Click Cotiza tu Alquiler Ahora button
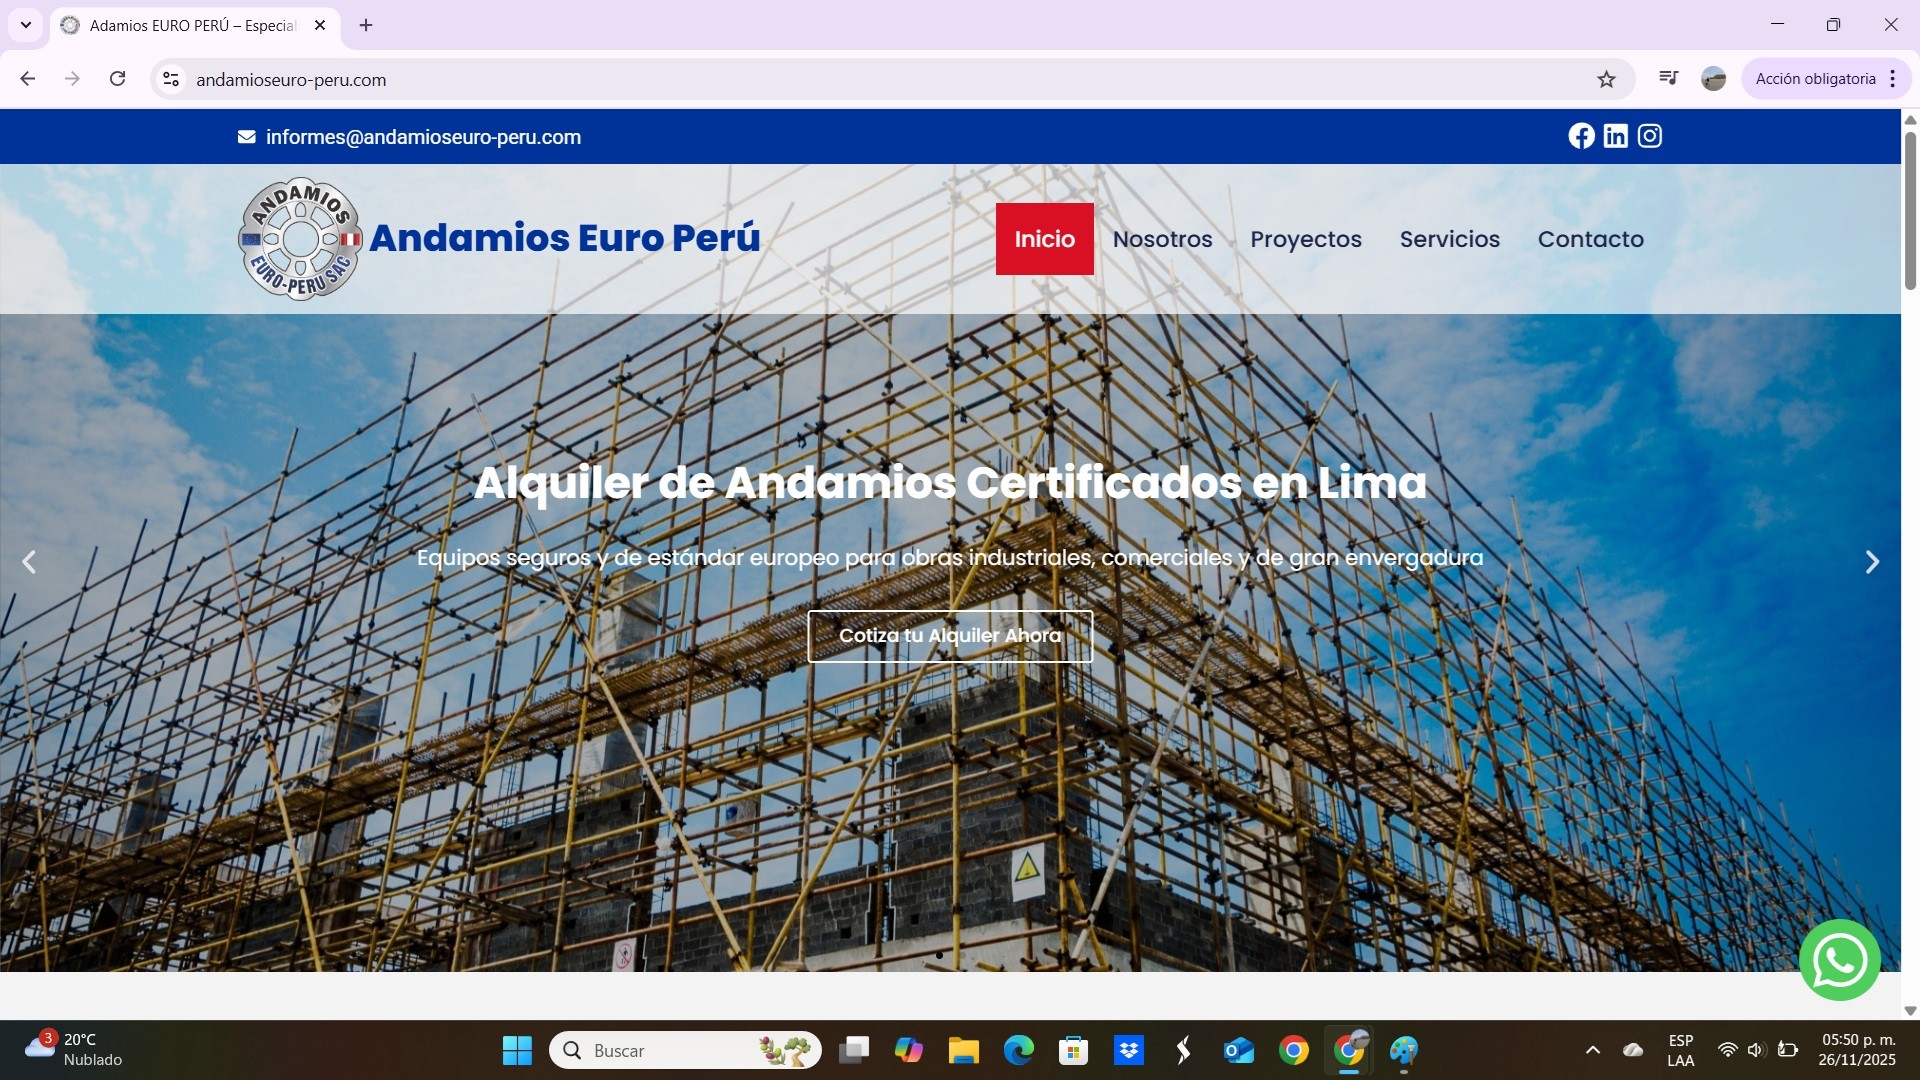 click(x=949, y=636)
